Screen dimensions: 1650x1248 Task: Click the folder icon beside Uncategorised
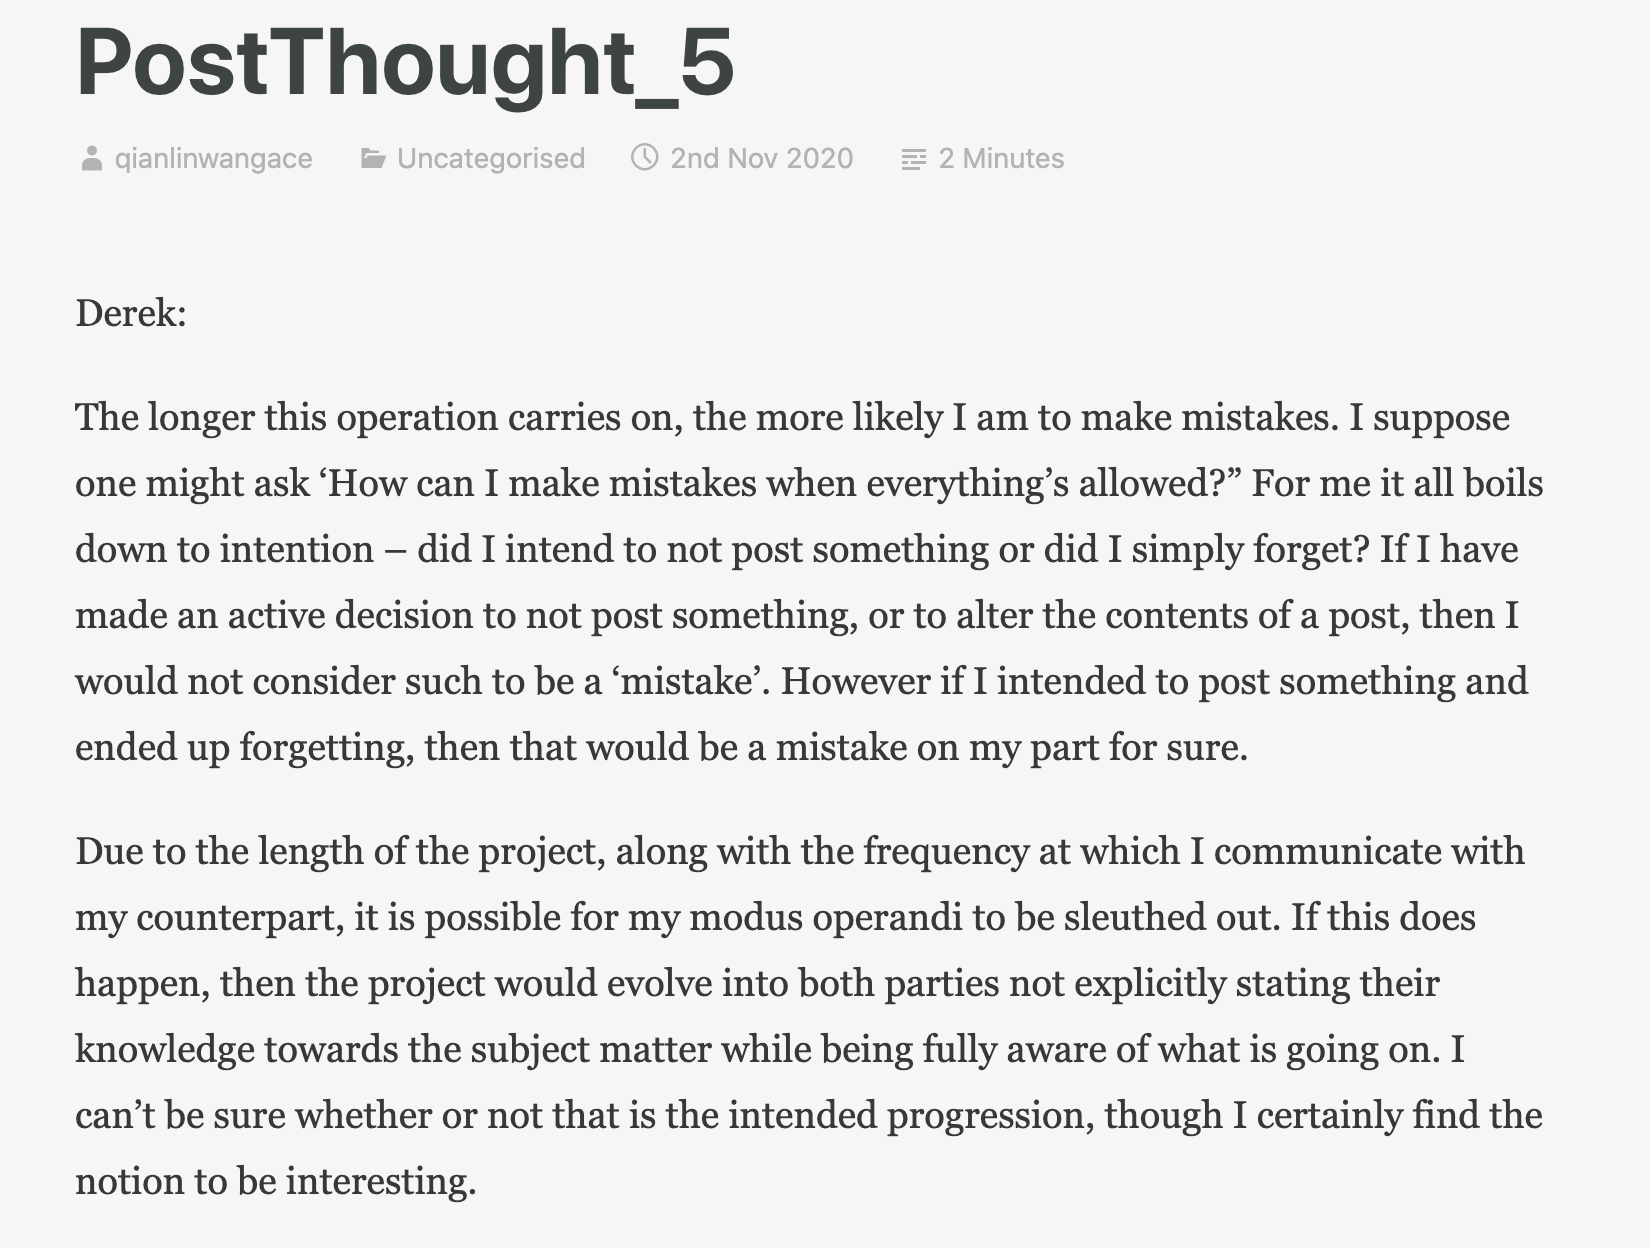point(373,159)
